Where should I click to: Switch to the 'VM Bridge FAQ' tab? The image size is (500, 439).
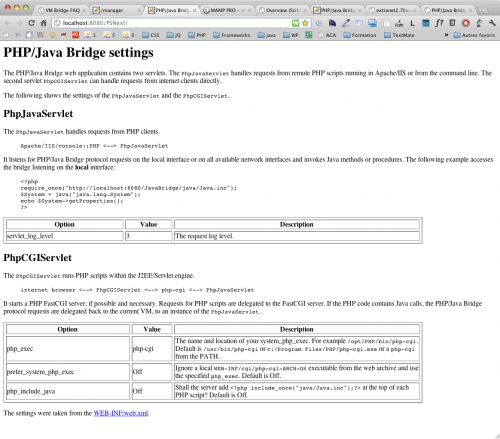pyautogui.click(x=60, y=10)
